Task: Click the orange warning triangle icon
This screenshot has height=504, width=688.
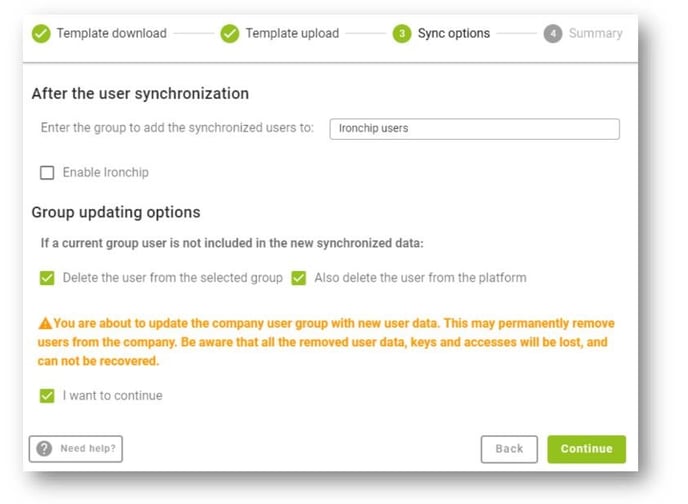Action: point(45,324)
